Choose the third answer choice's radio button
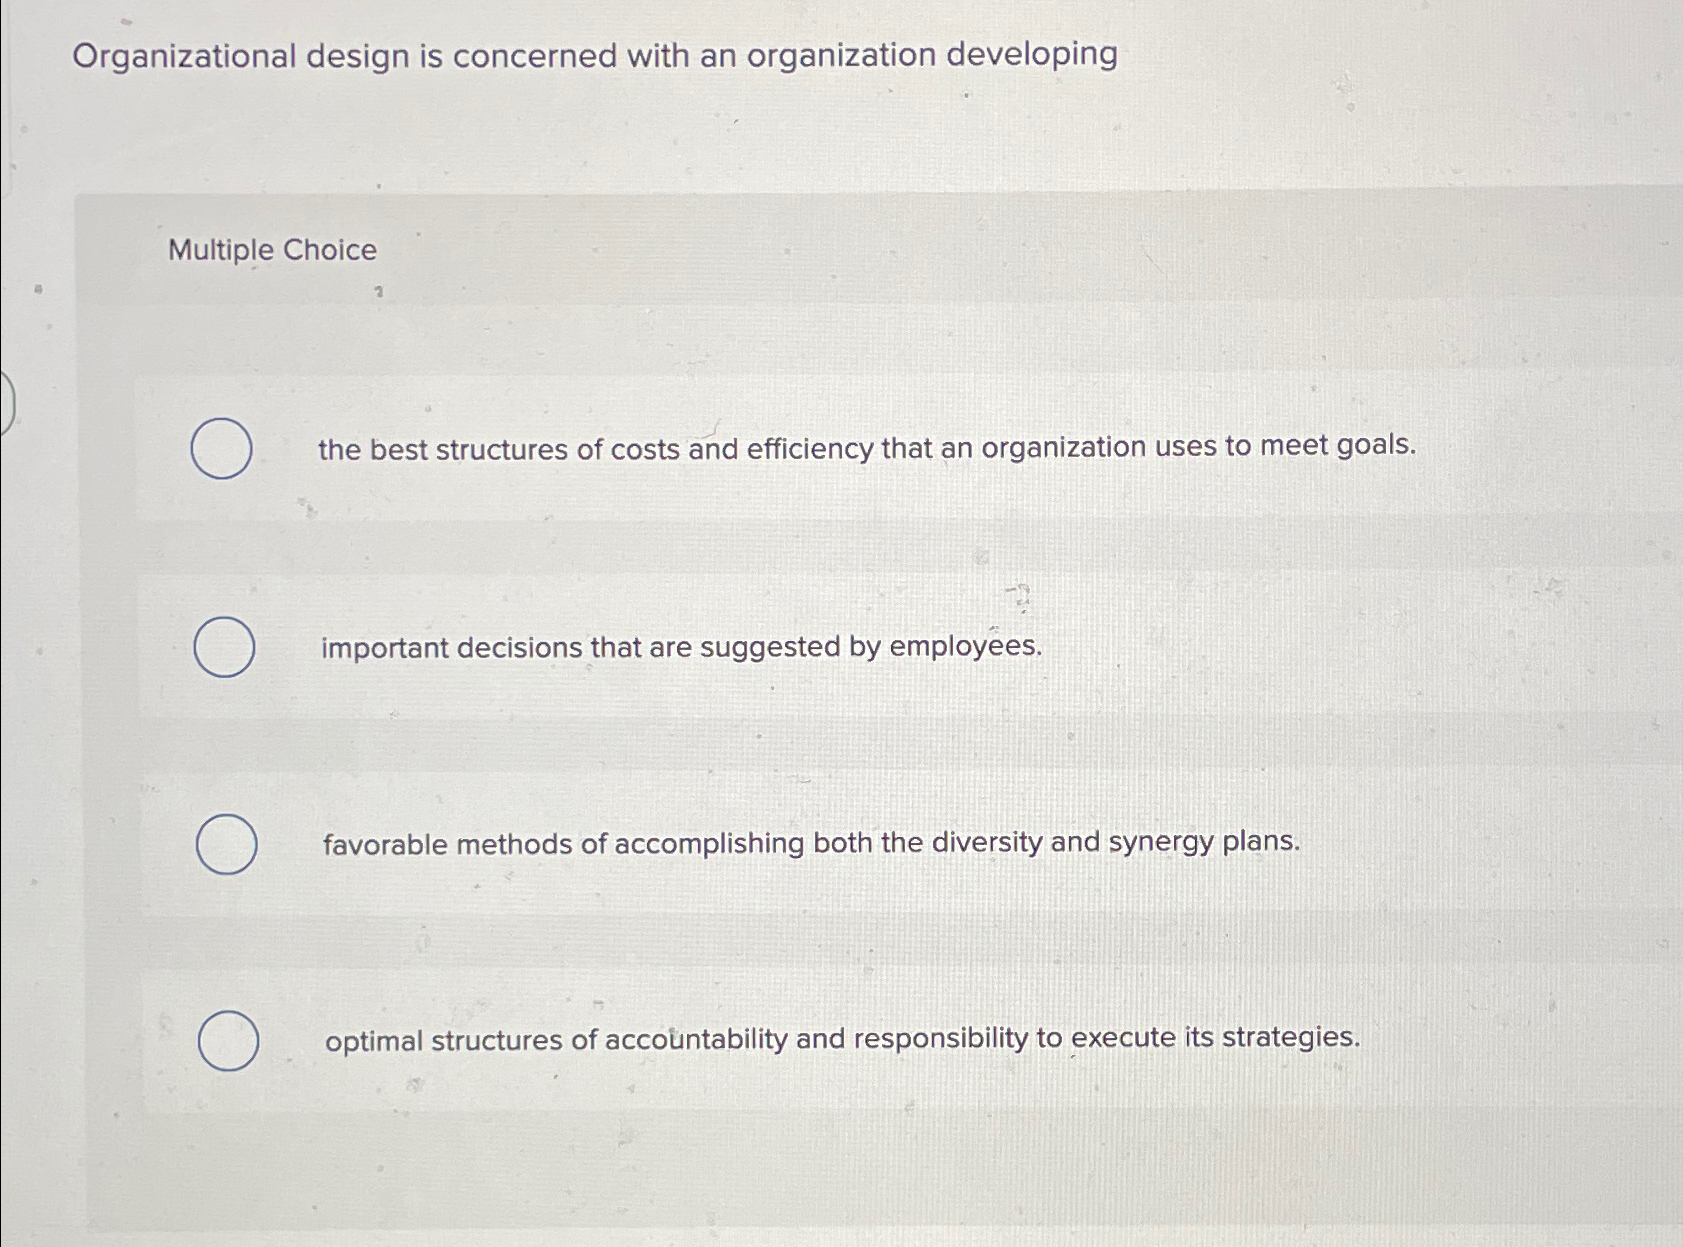 [226, 845]
